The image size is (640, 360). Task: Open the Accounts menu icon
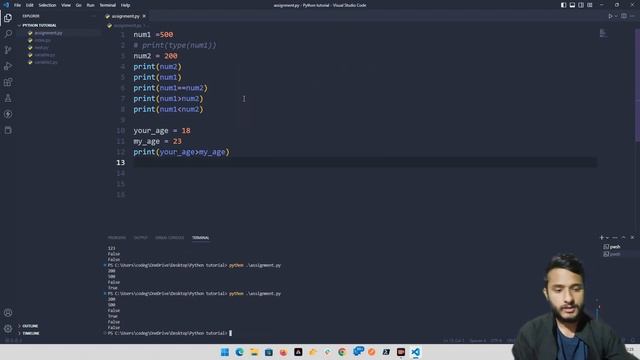tap(8, 313)
